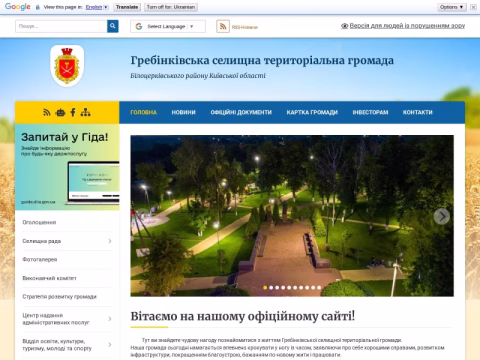Close the Google Translate bar

click(473, 7)
